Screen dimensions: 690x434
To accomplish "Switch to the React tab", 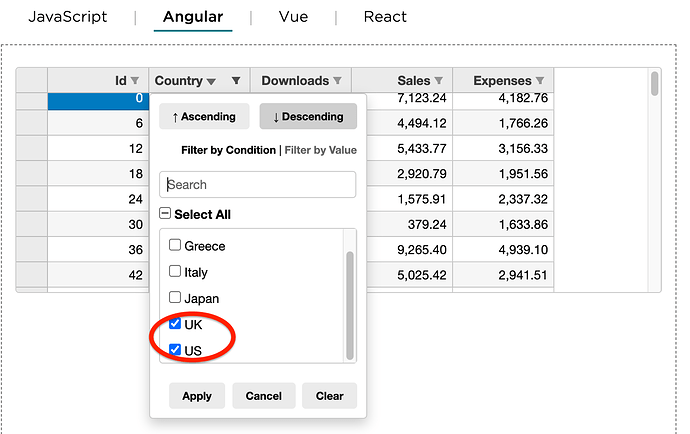I will click(385, 17).
